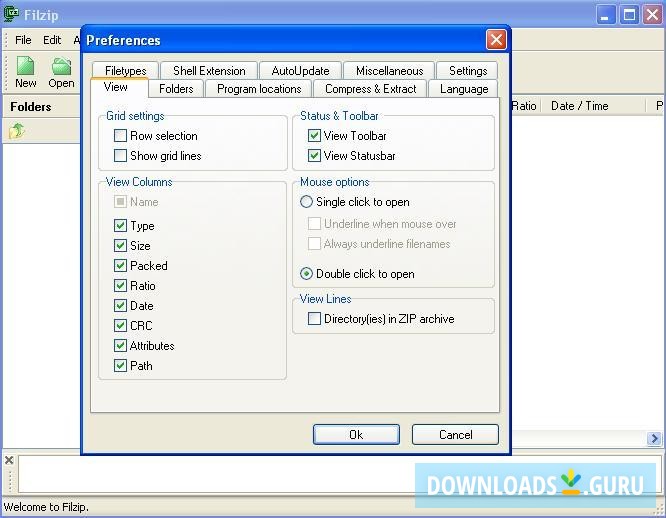Open the Edit menu in Filzip
The image size is (666, 518).
[52, 40]
